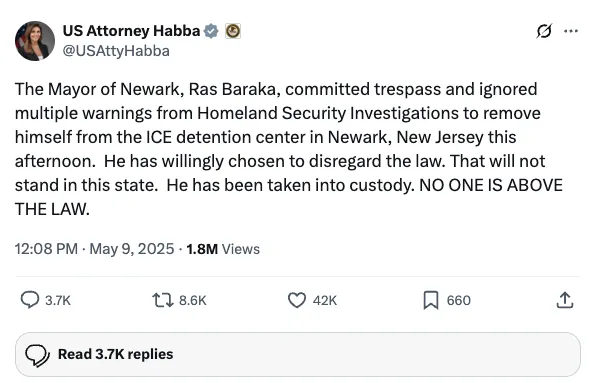This screenshot has height=383, width=597.
Task: Open Habba's profile picture
Action: pos(35,41)
